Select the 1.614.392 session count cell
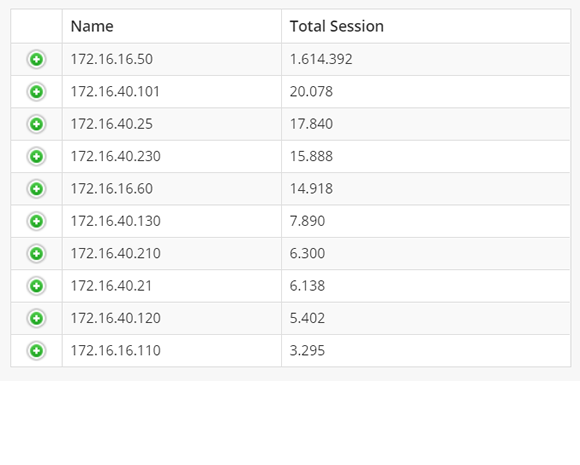Image resolution: width=580 pixels, height=465 pixels. tap(426, 59)
